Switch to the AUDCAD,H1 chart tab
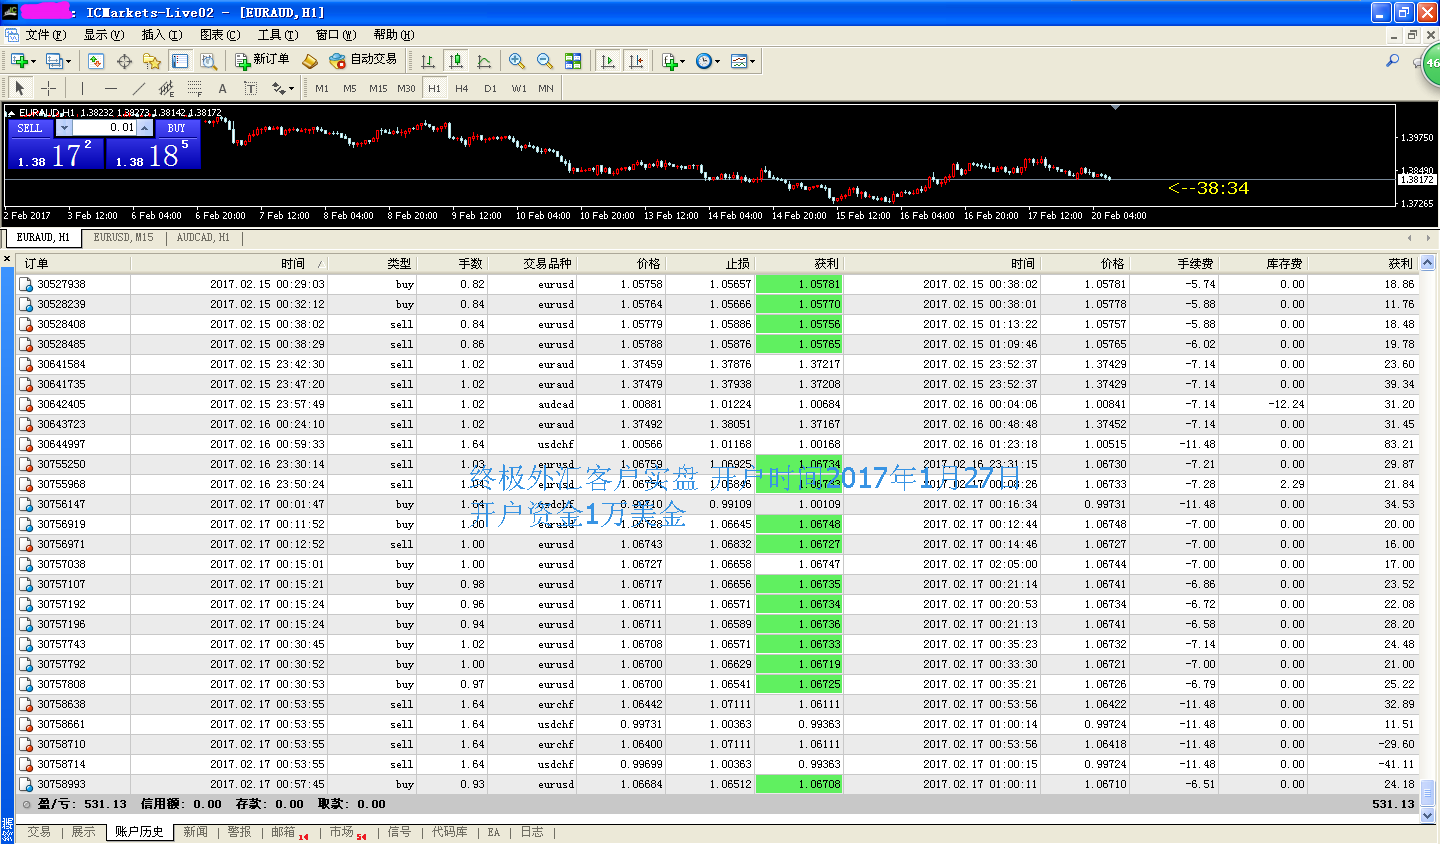This screenshot has width=1440, height=844. (203, 238)
